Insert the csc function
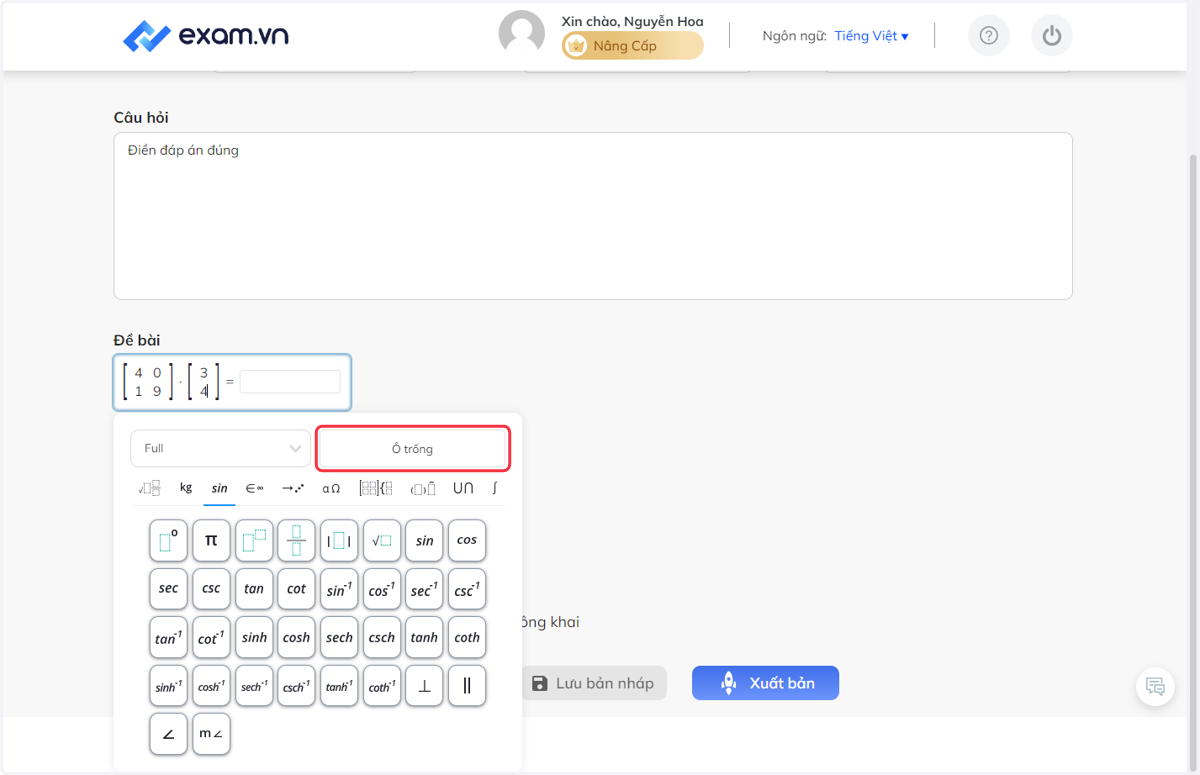The height and width of the screenshot is (775, 1200). coord(211,589)
